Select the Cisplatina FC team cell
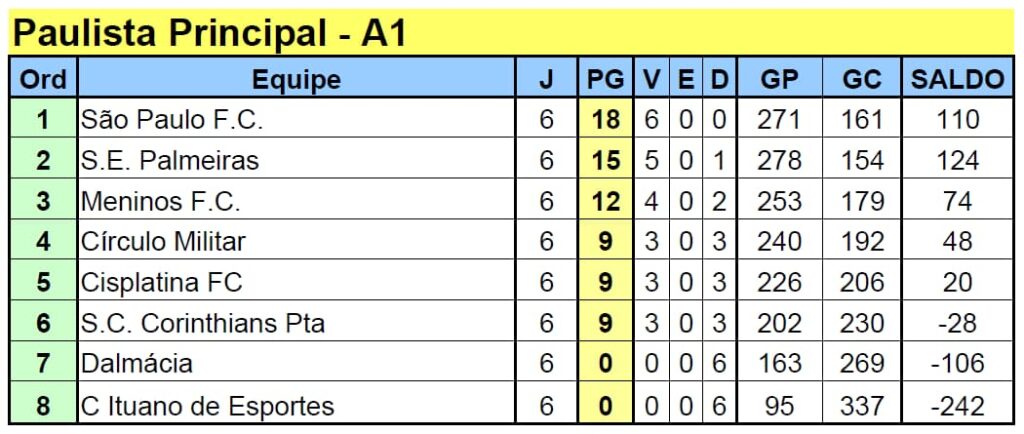Image resolution: width=1024 pixels, height=434 pixels. click(x=162, y=283)
